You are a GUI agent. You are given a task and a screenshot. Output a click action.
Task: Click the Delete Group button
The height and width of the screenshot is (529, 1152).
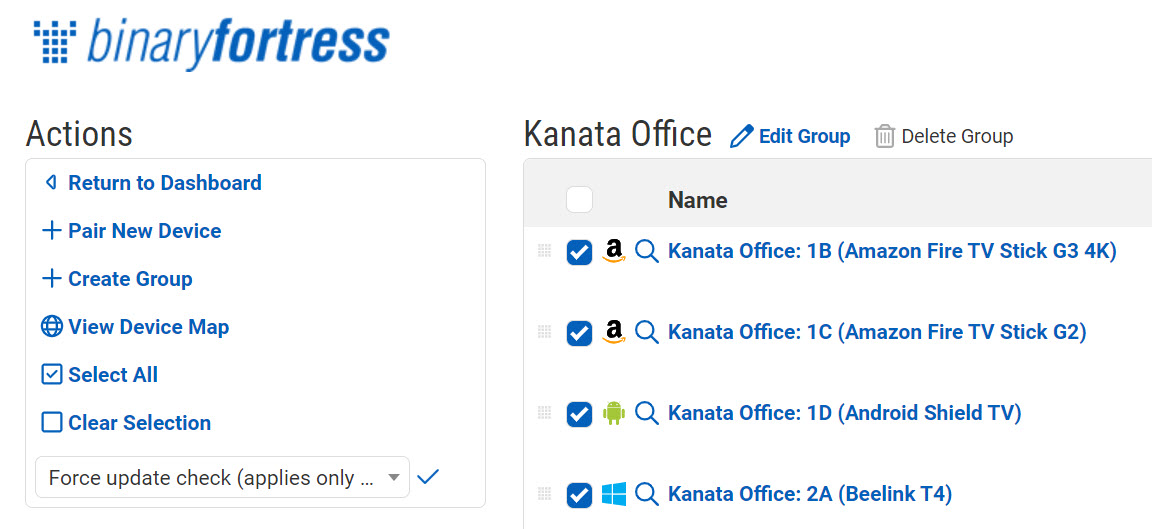point(944,136)
